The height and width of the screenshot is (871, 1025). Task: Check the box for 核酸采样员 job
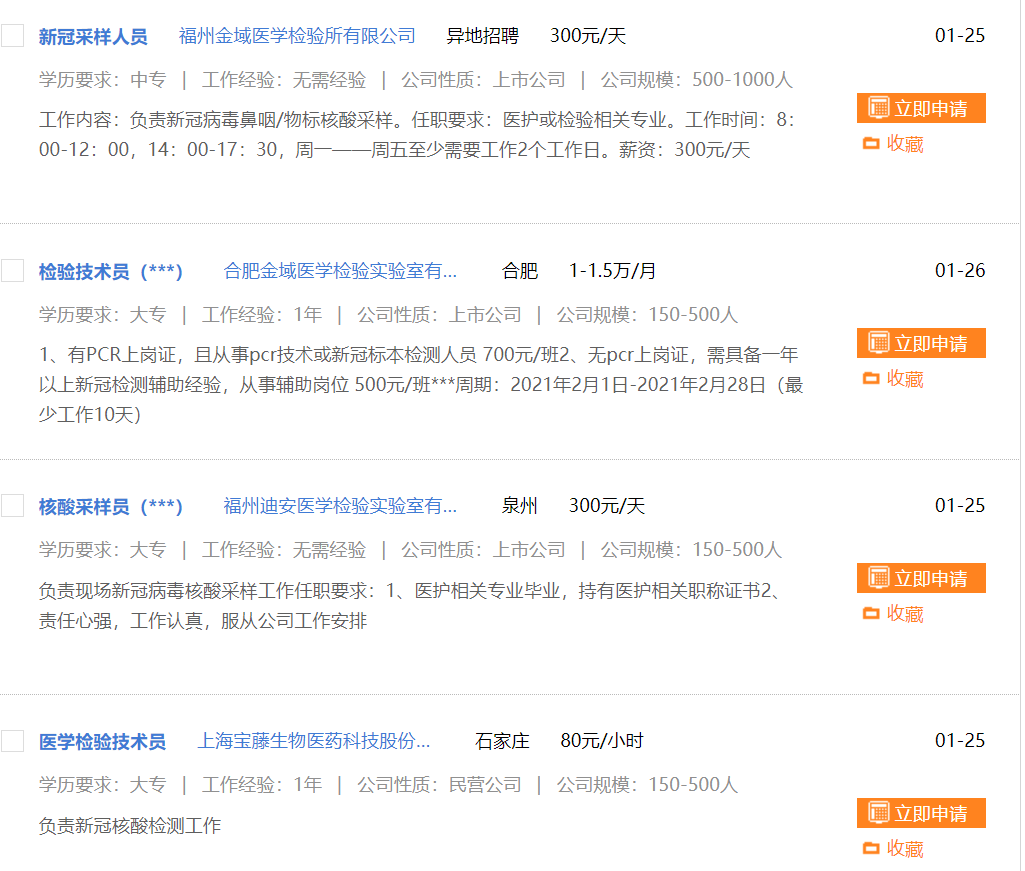12,506
